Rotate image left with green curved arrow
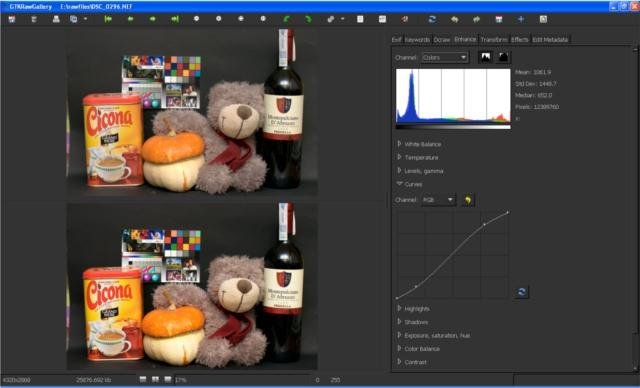 (287, 19)
